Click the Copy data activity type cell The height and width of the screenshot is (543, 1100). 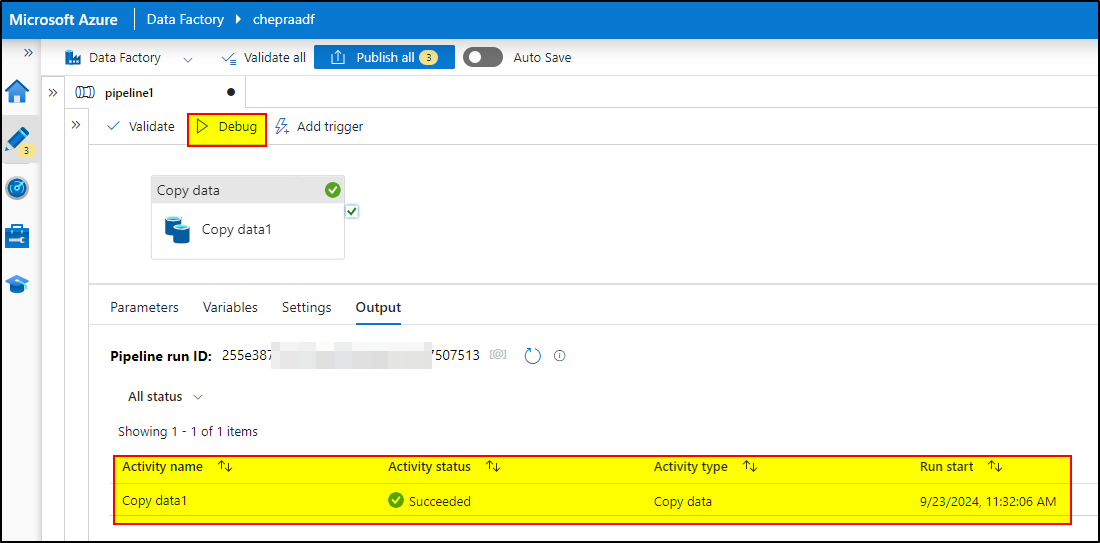[x=683, y=501]
